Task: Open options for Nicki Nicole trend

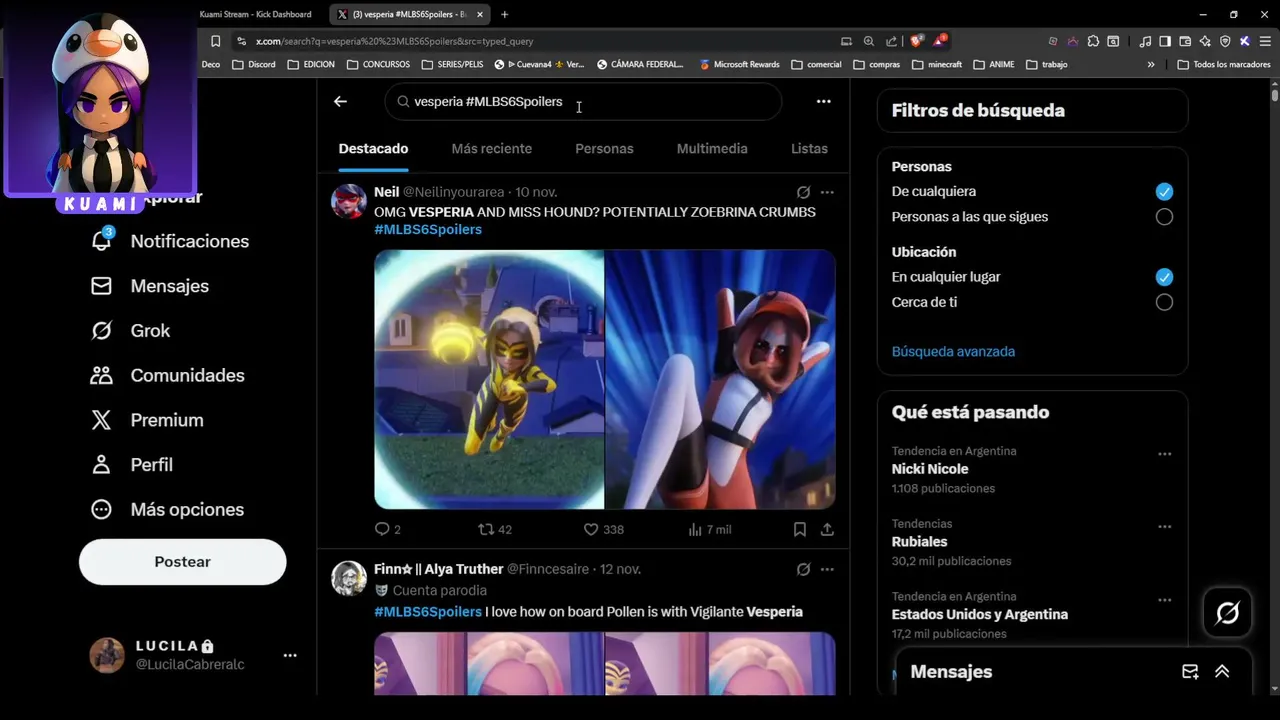Action: [1164, 454]
